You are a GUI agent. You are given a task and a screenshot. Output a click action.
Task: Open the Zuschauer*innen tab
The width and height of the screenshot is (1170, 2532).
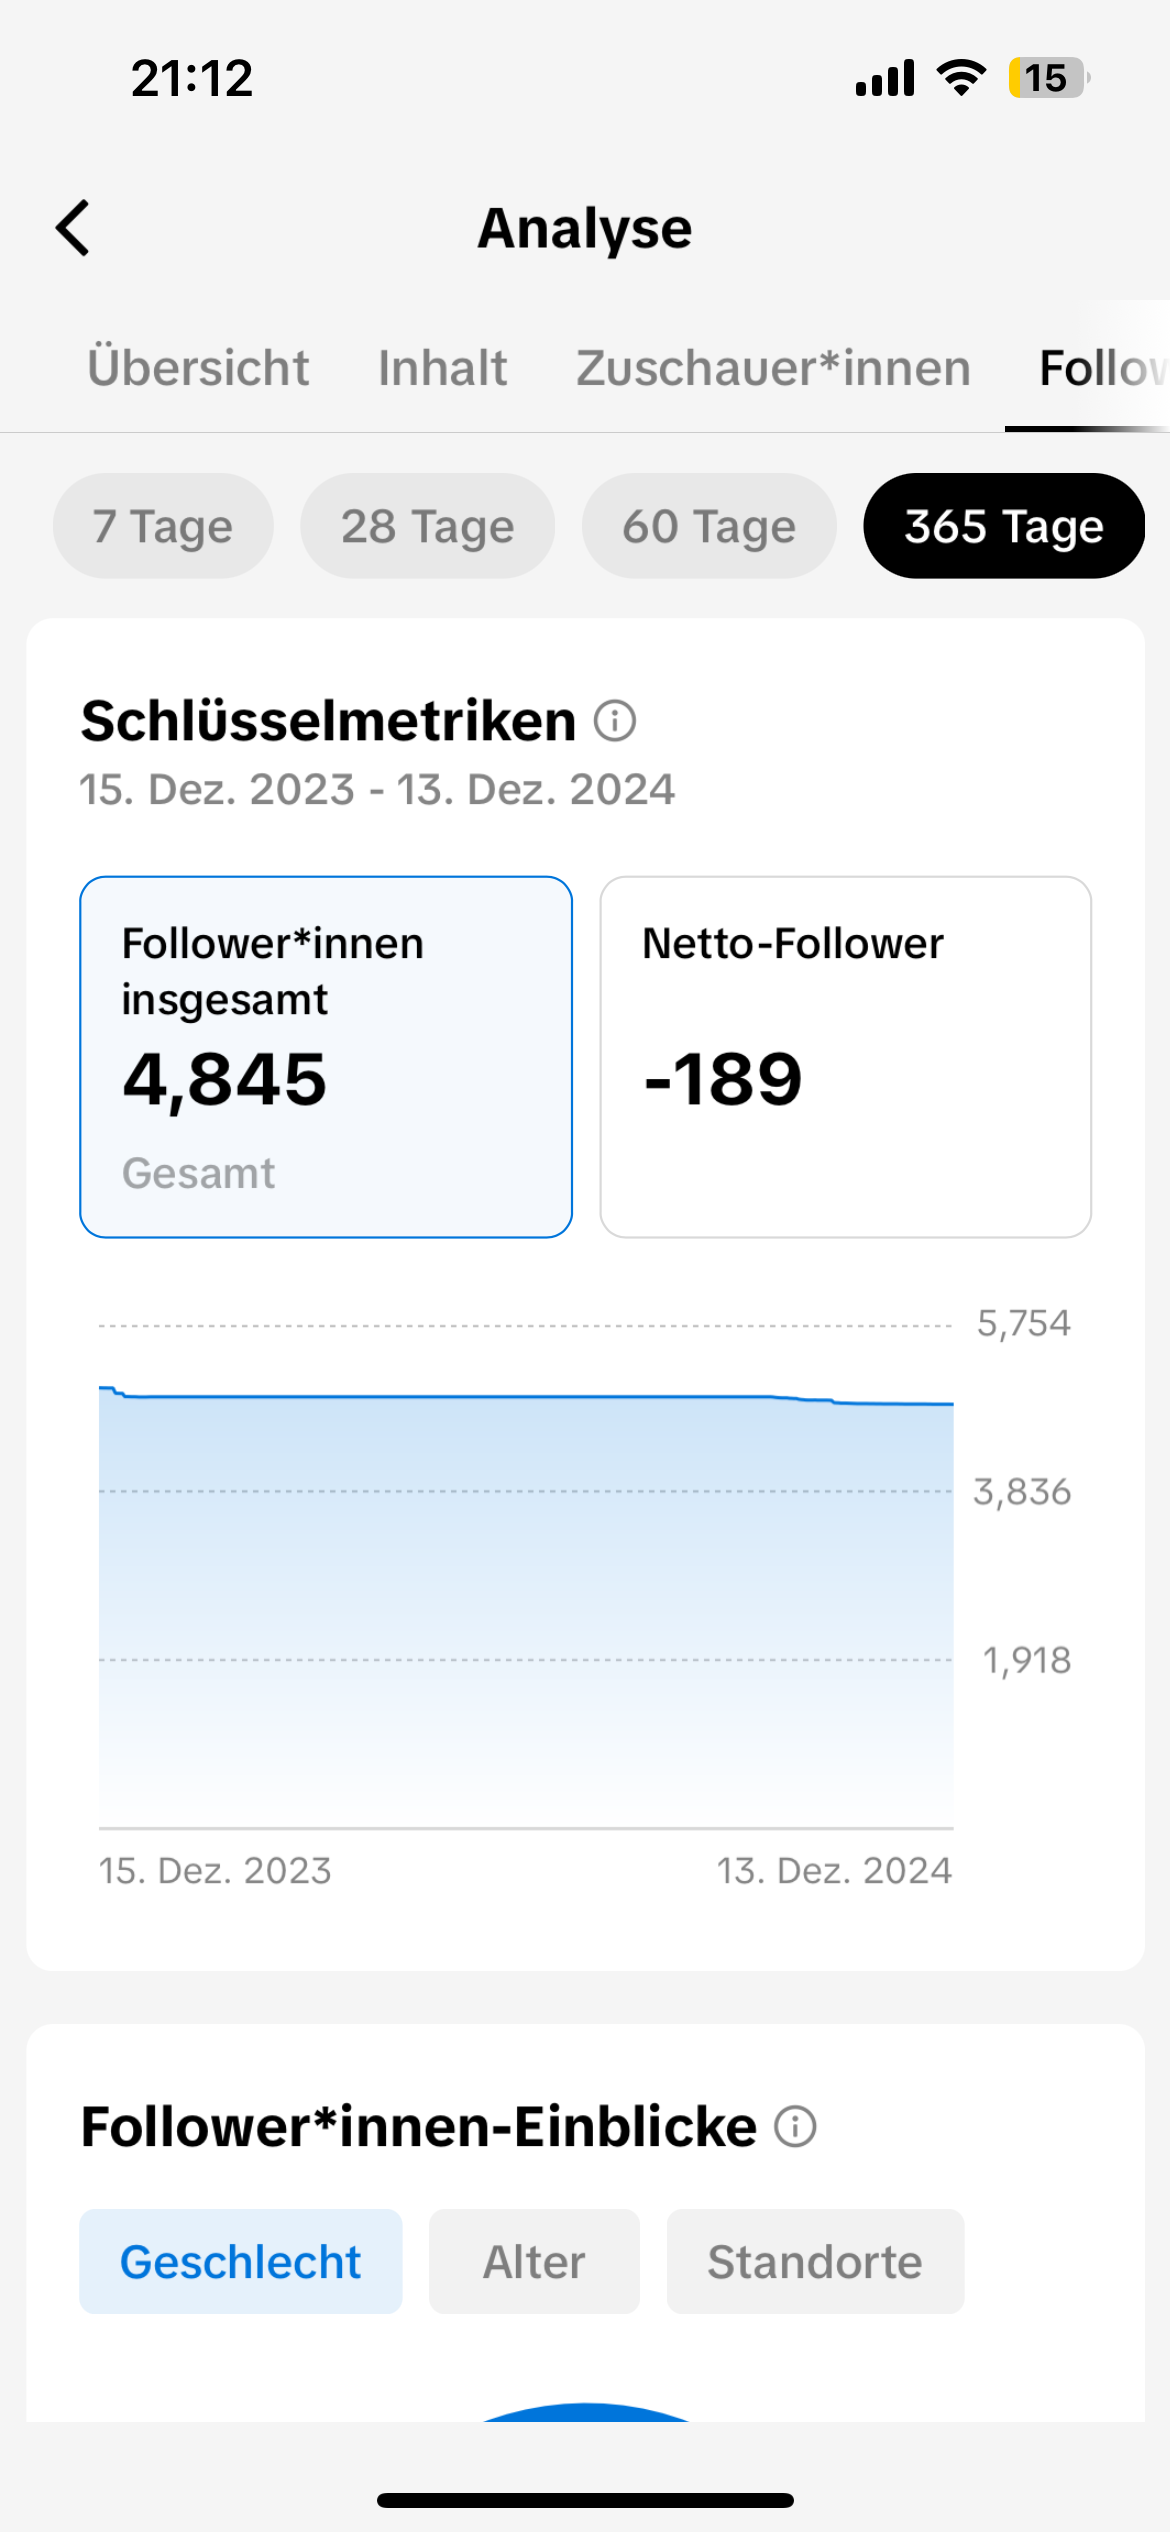click(x=773, y=367)
